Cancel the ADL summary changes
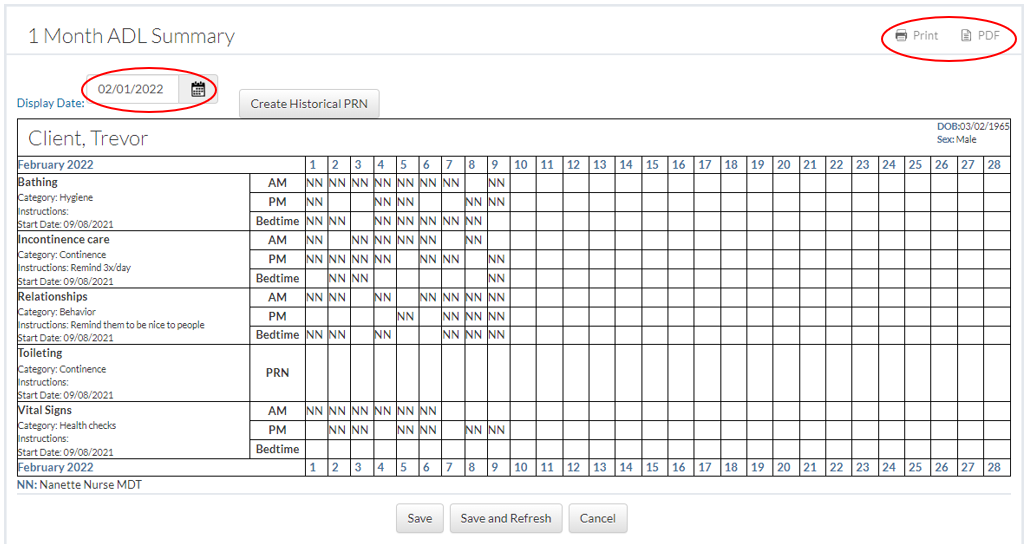The width and height of the screenshot is (1029, 544). [x=597, y=518]
